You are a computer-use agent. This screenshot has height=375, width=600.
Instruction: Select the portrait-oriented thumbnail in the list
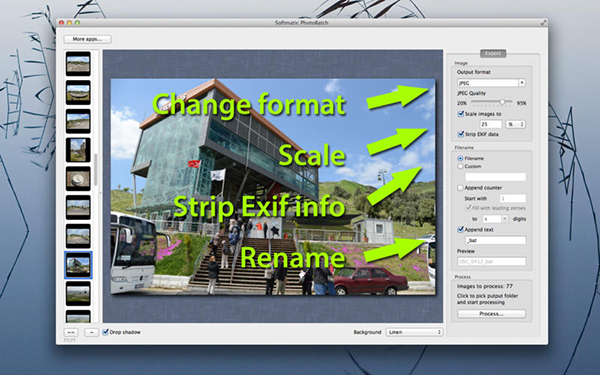pyautogui.click(x=78, y=150)
